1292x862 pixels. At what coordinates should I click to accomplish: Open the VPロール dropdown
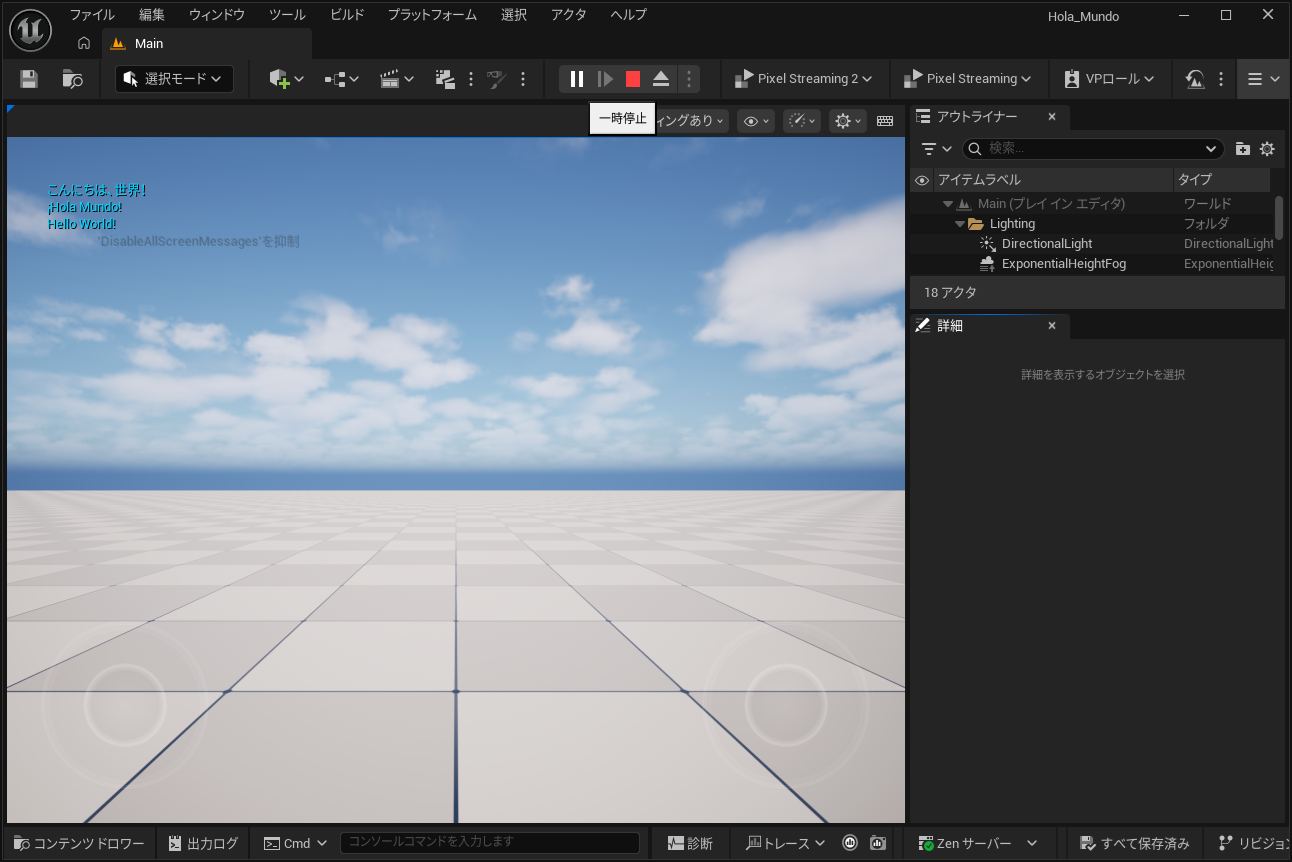point(1110,79)
